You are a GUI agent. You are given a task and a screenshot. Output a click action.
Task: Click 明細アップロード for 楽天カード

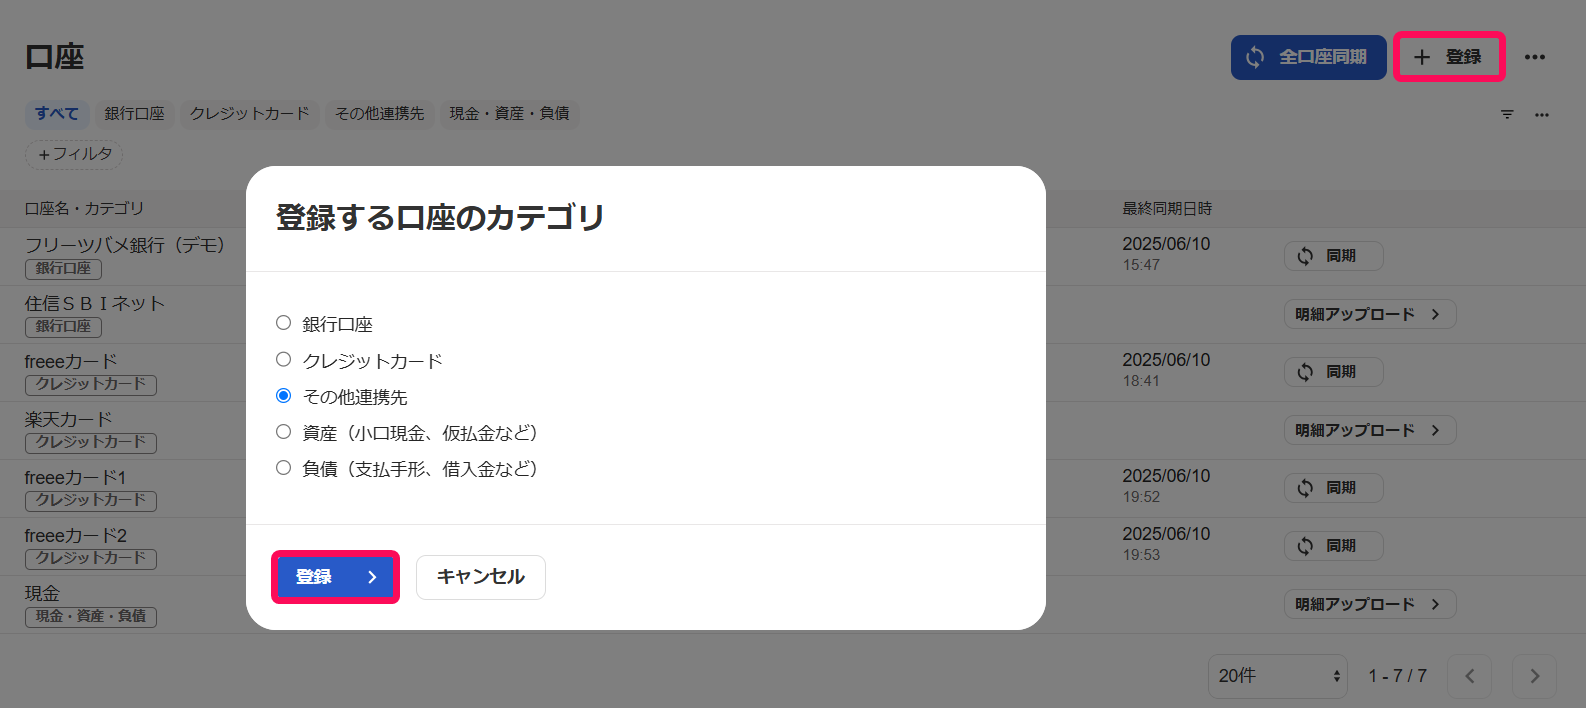1370,430
